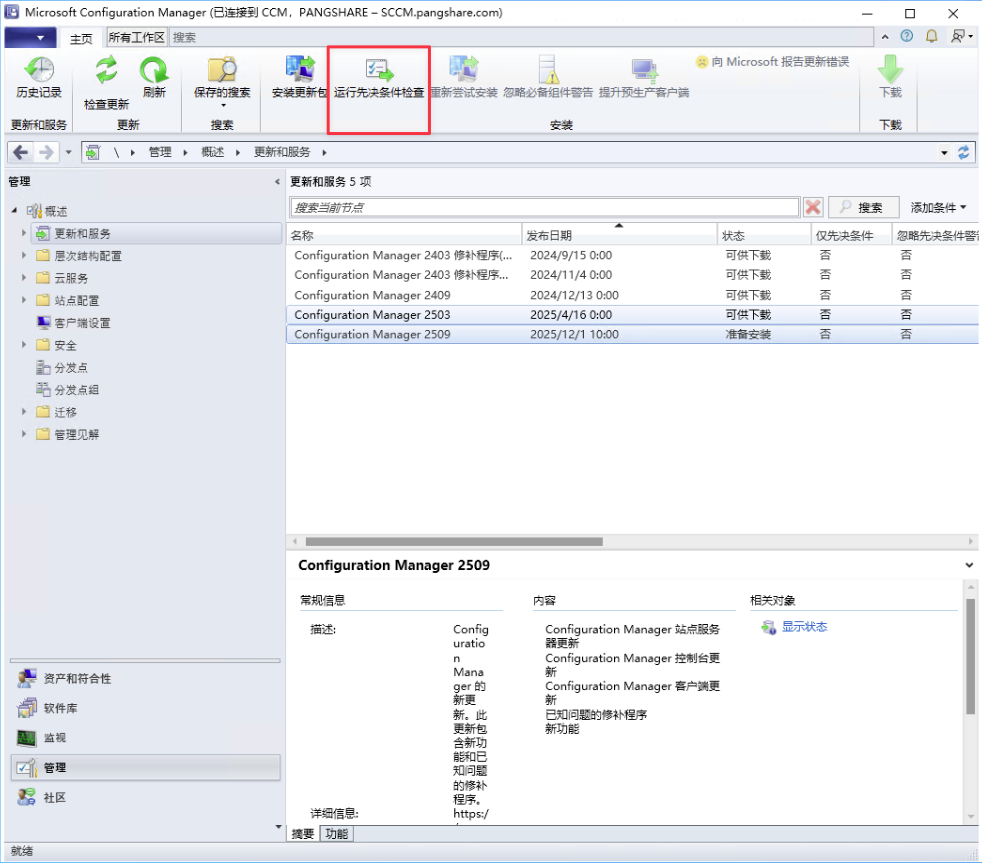Collapse the details pane chevron
Image resolution: width=982 pixels, height=863 pixels.
969,565
